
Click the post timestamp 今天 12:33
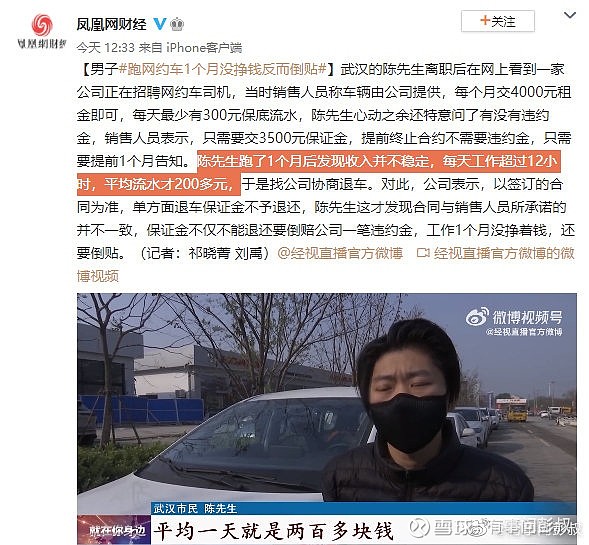[106, 48]
